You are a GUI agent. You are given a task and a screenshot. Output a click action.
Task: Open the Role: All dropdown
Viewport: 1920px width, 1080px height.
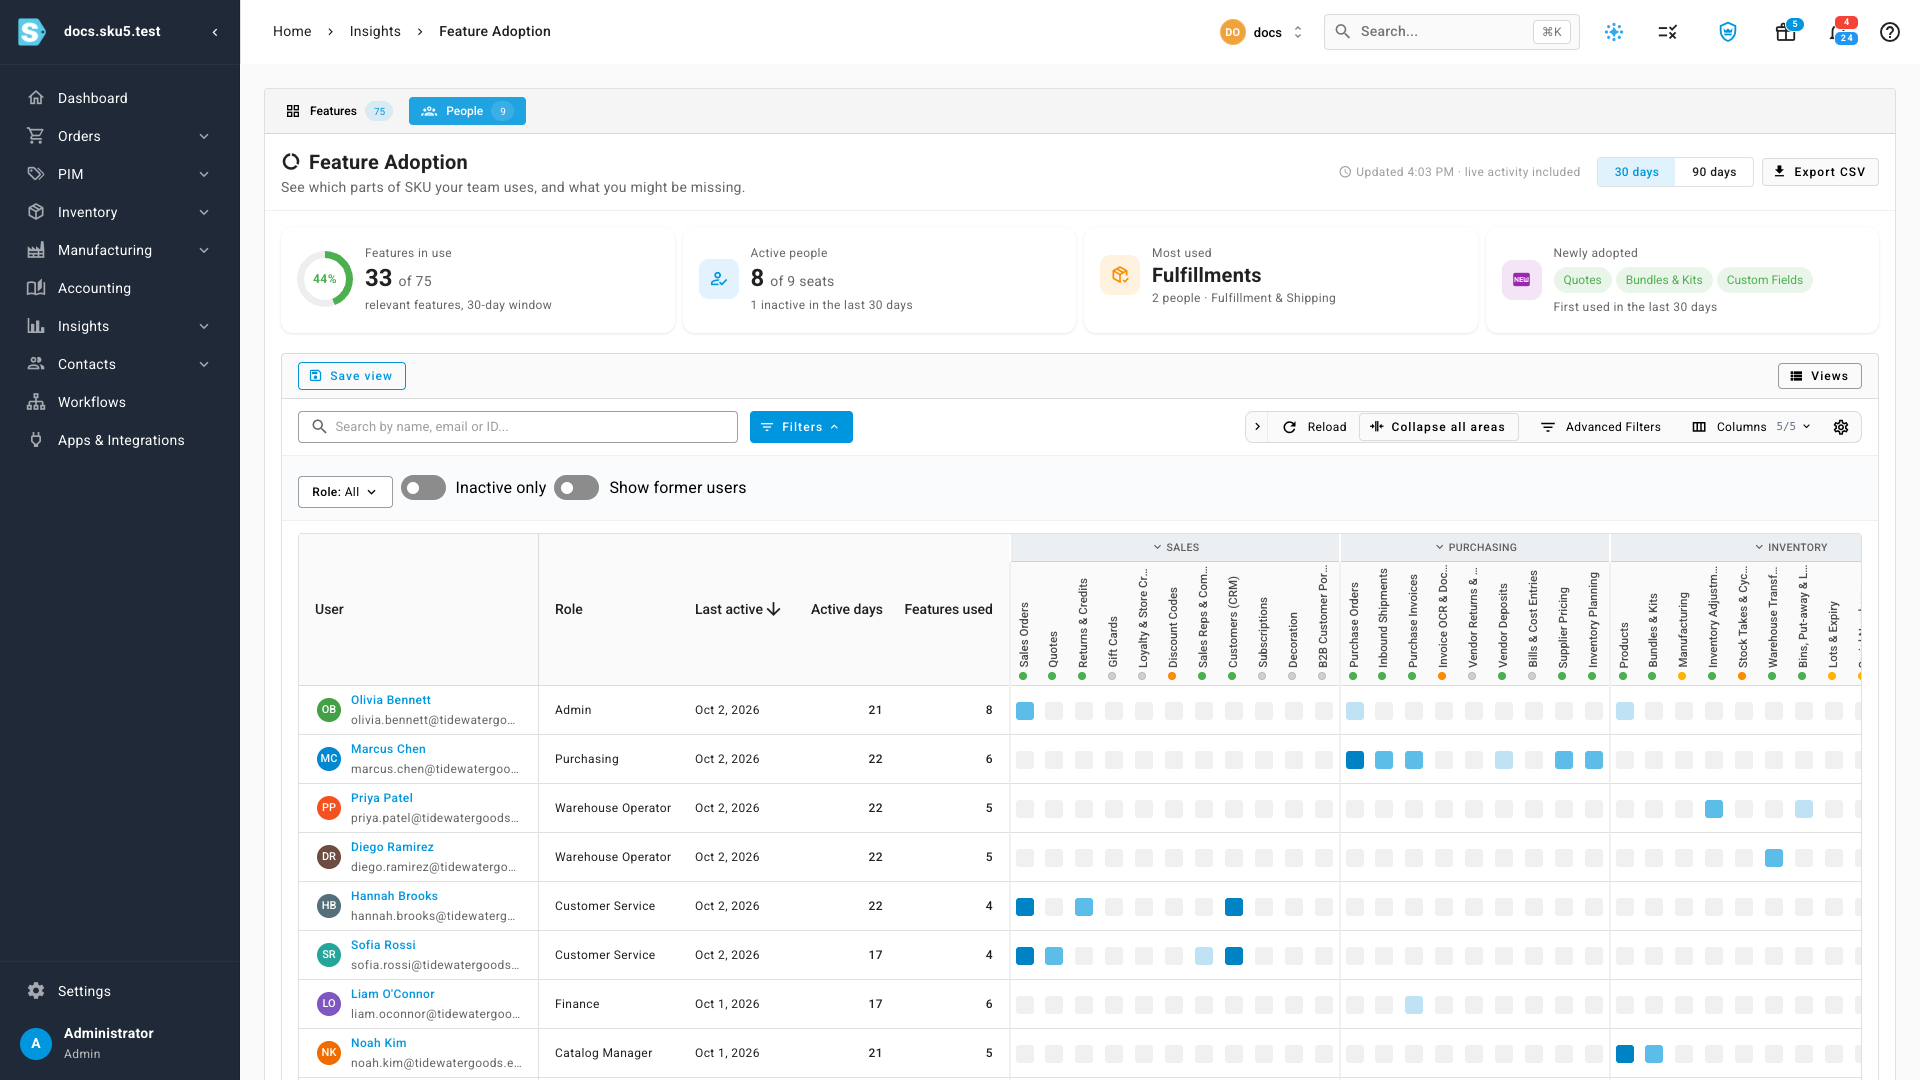coord(345,492)
